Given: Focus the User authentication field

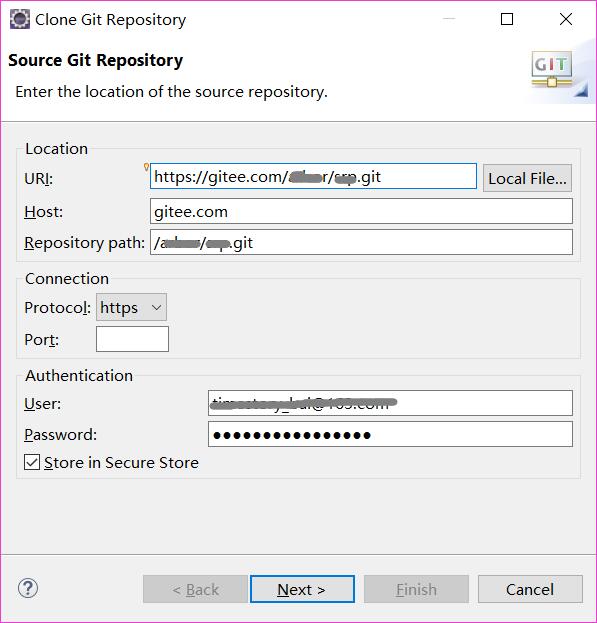Looking at the screenshot, I should click(390, 403).
